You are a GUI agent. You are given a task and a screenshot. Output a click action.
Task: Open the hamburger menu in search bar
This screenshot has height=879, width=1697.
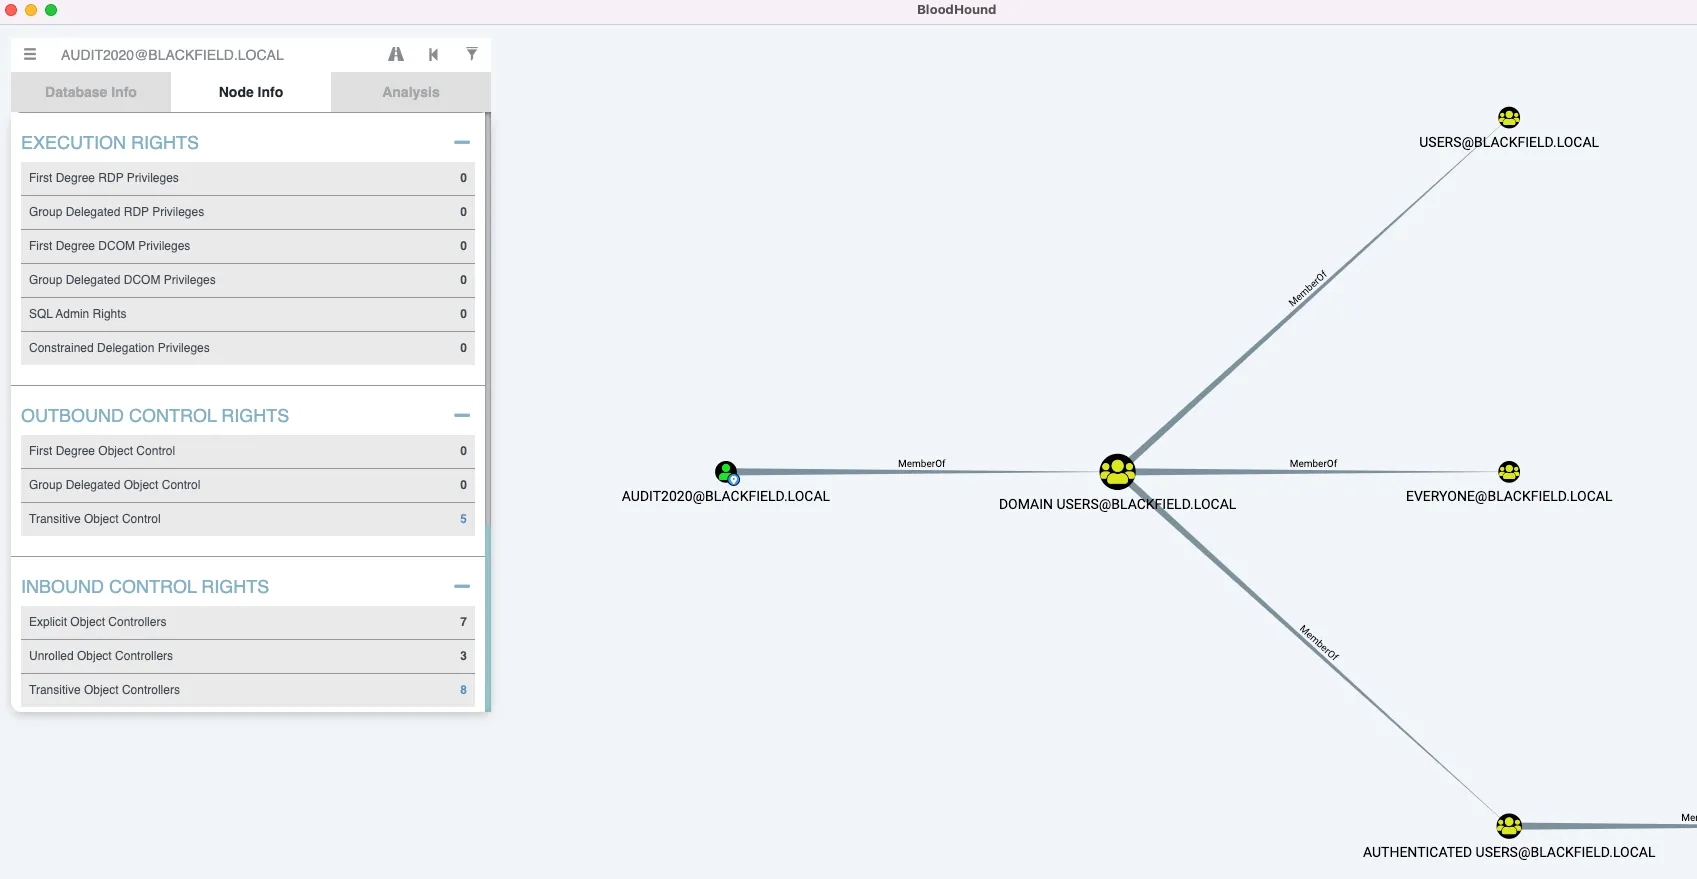coord(30,54)
